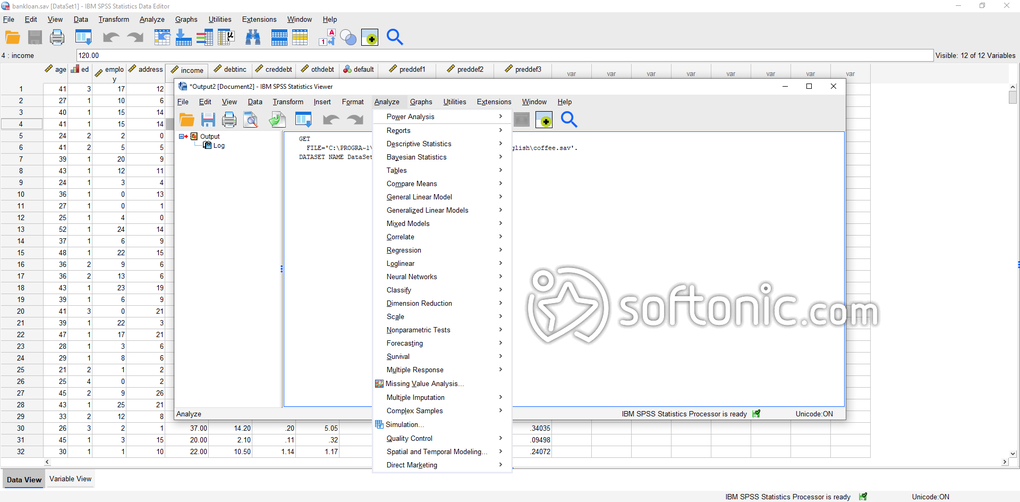Click the left arrow of horizontal scrollbar
The height and width of the screenshot is (502, 1020).
(47, 462)
